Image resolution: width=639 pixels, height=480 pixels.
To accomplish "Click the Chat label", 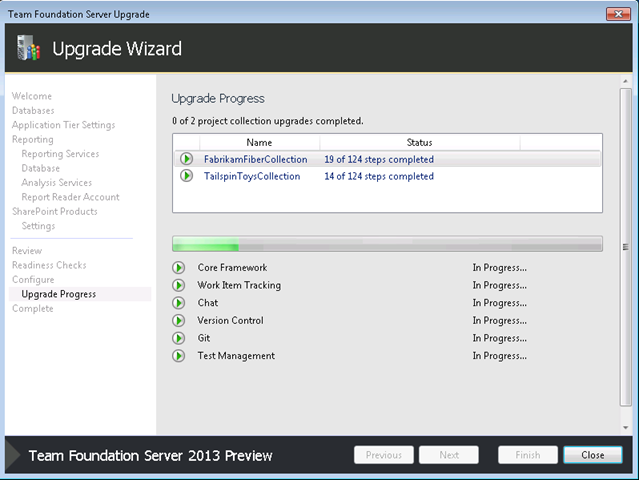I will pos(208,303).
